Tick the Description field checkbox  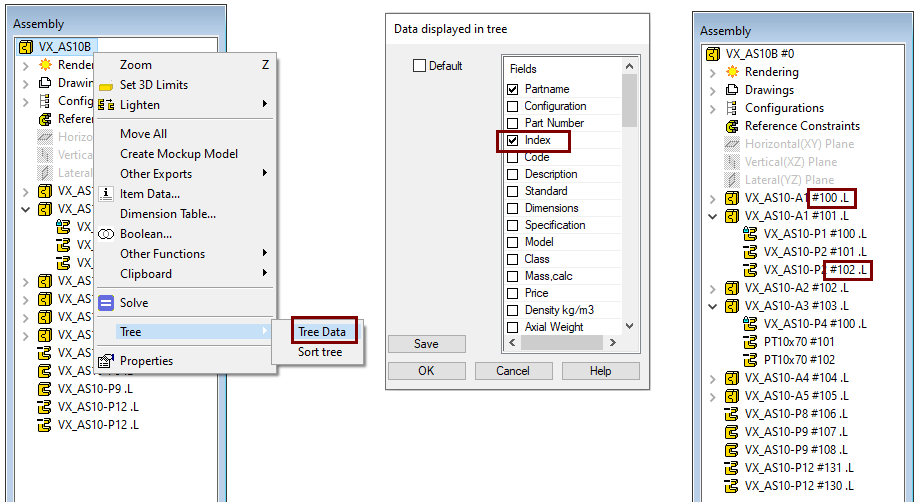tap(513, 174)
